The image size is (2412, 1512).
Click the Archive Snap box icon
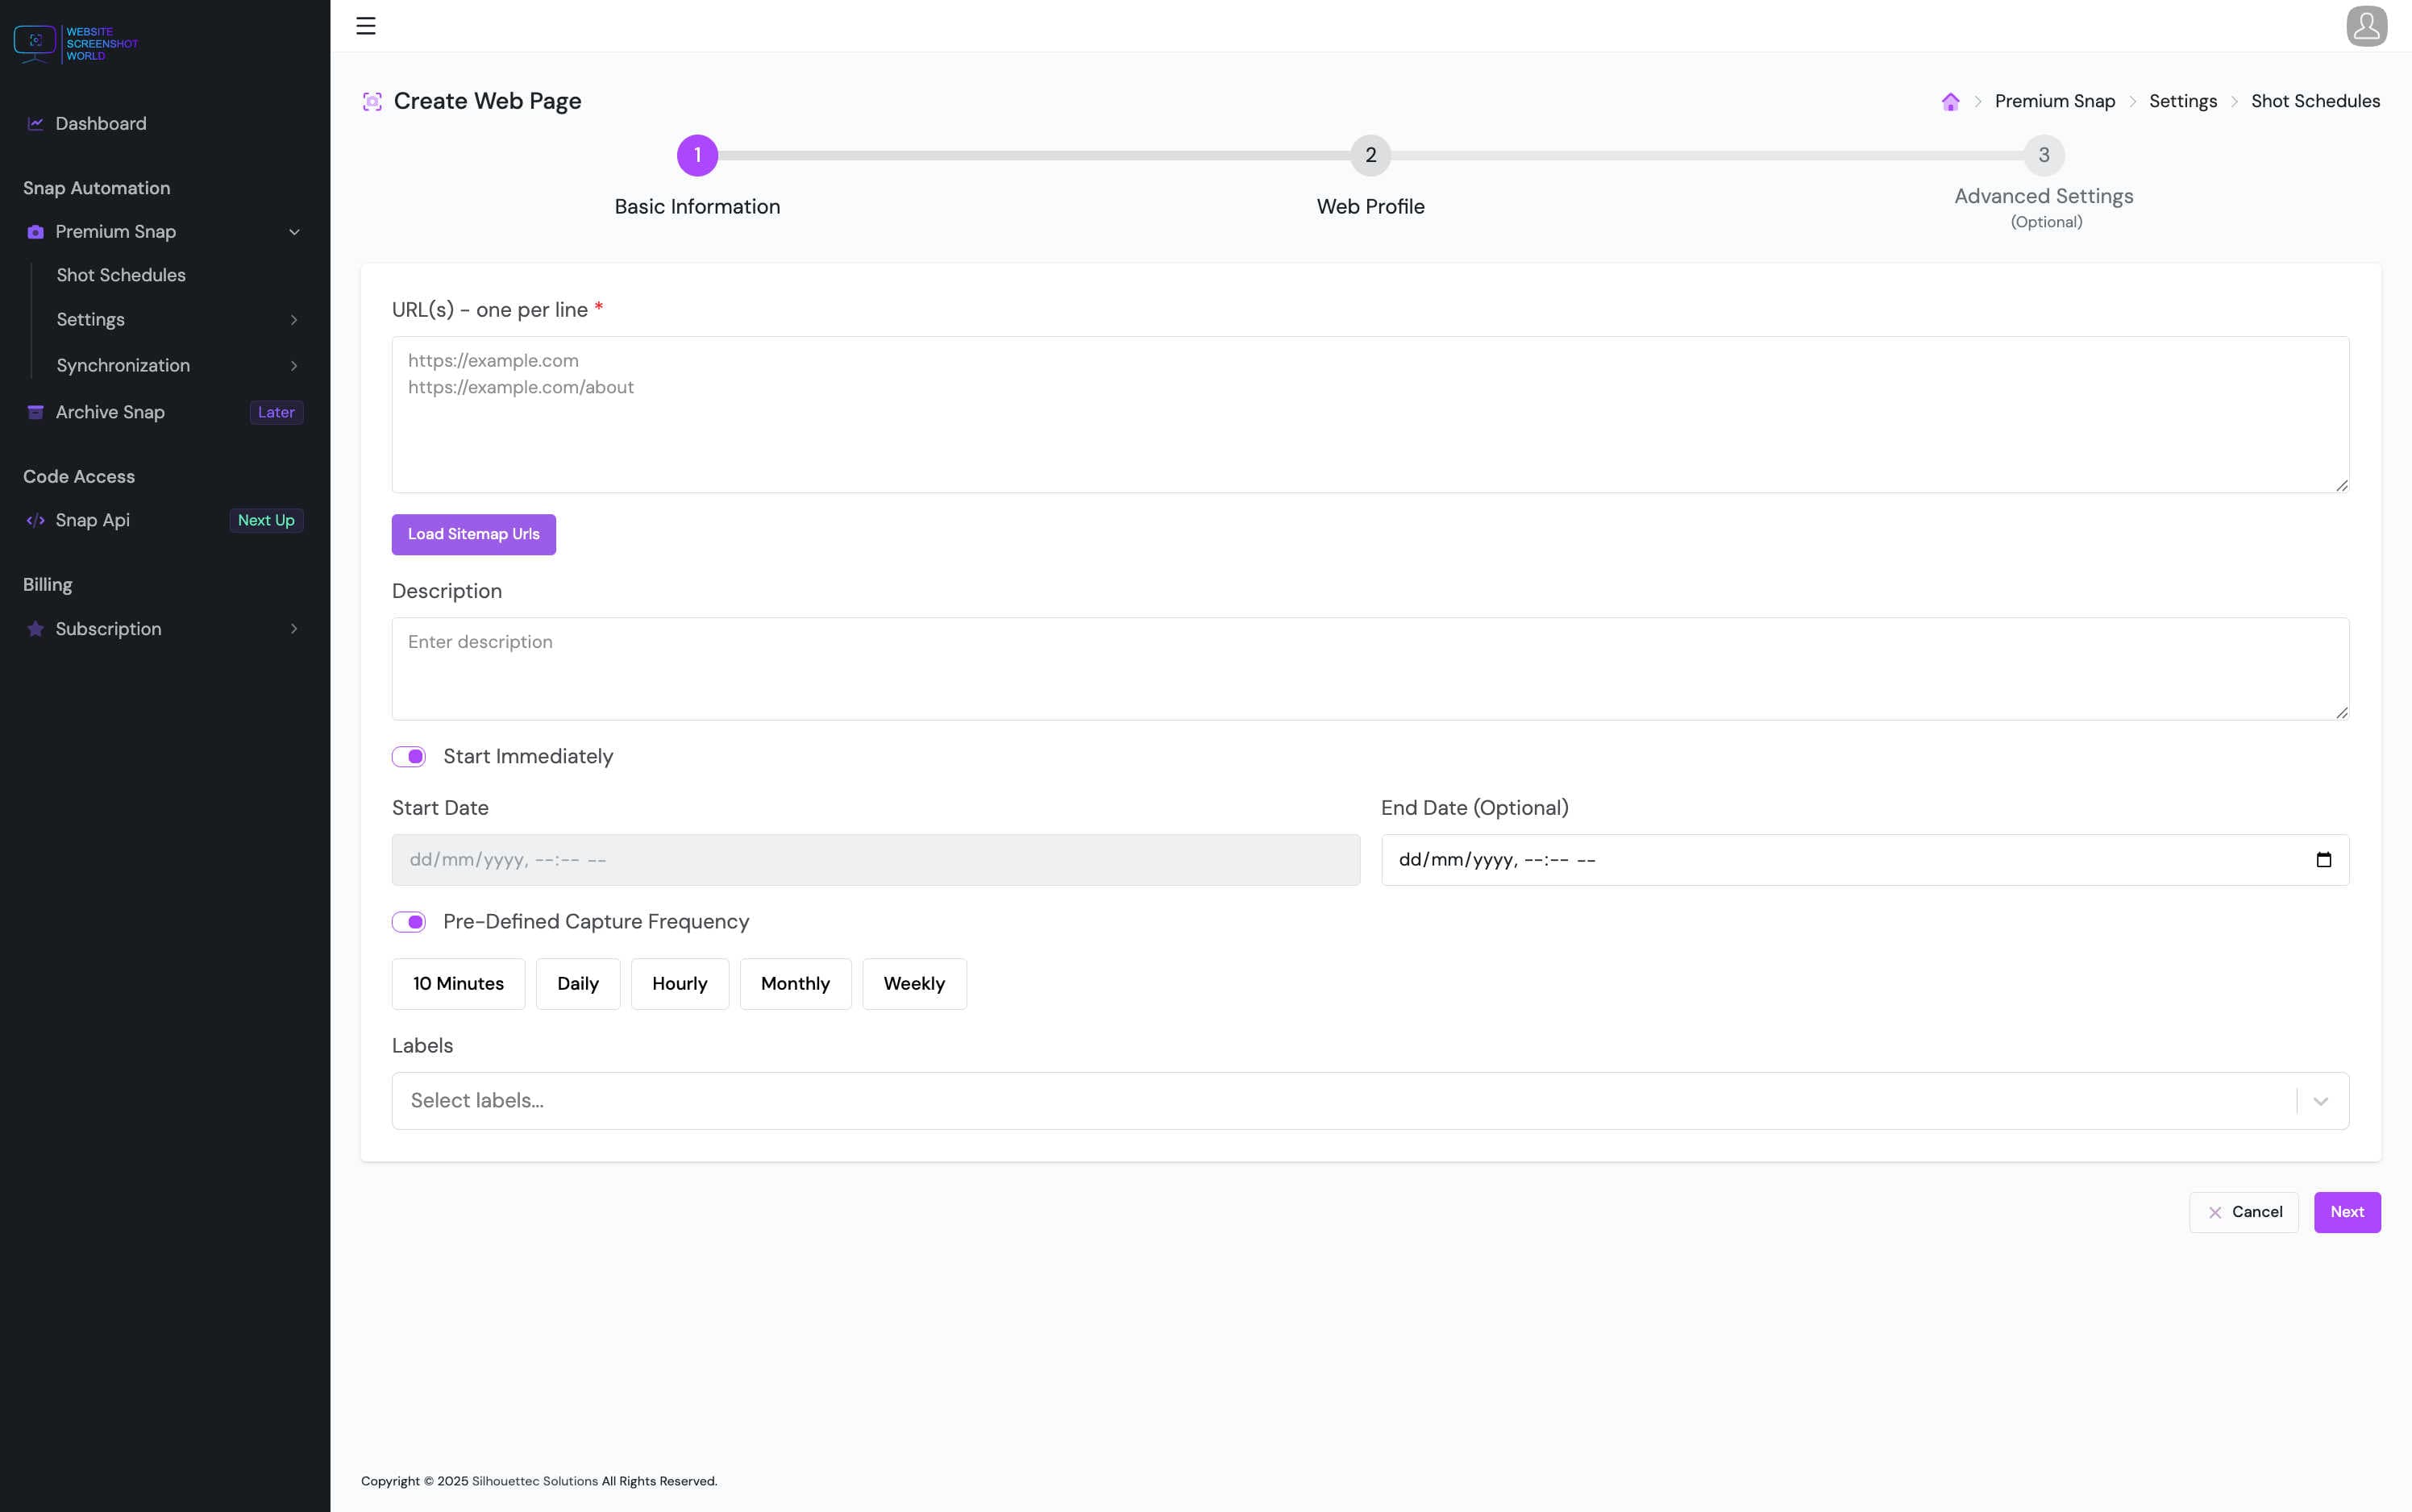(x=36, y=412)
